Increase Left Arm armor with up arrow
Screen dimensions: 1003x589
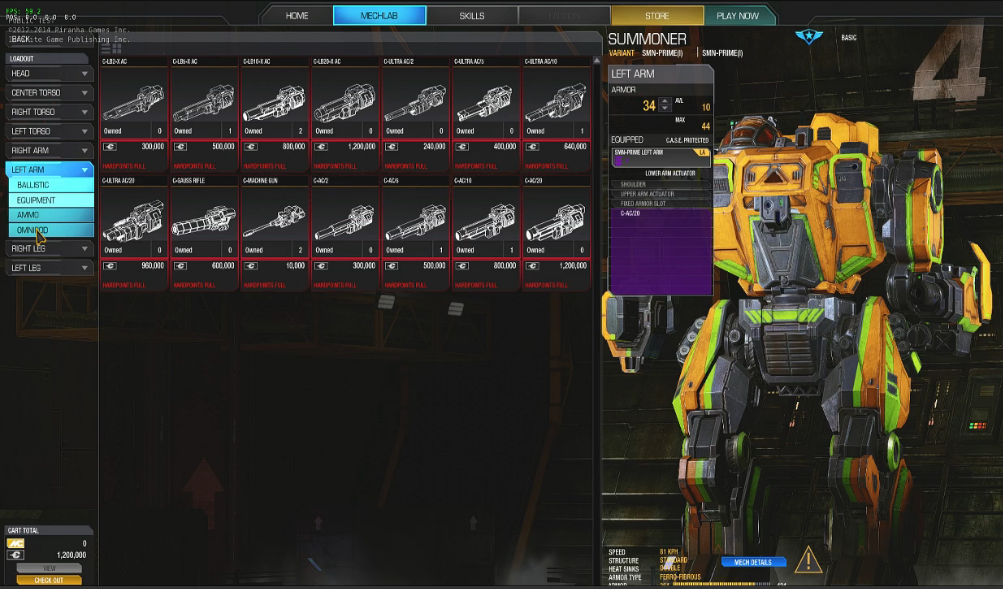click(665, 101)
